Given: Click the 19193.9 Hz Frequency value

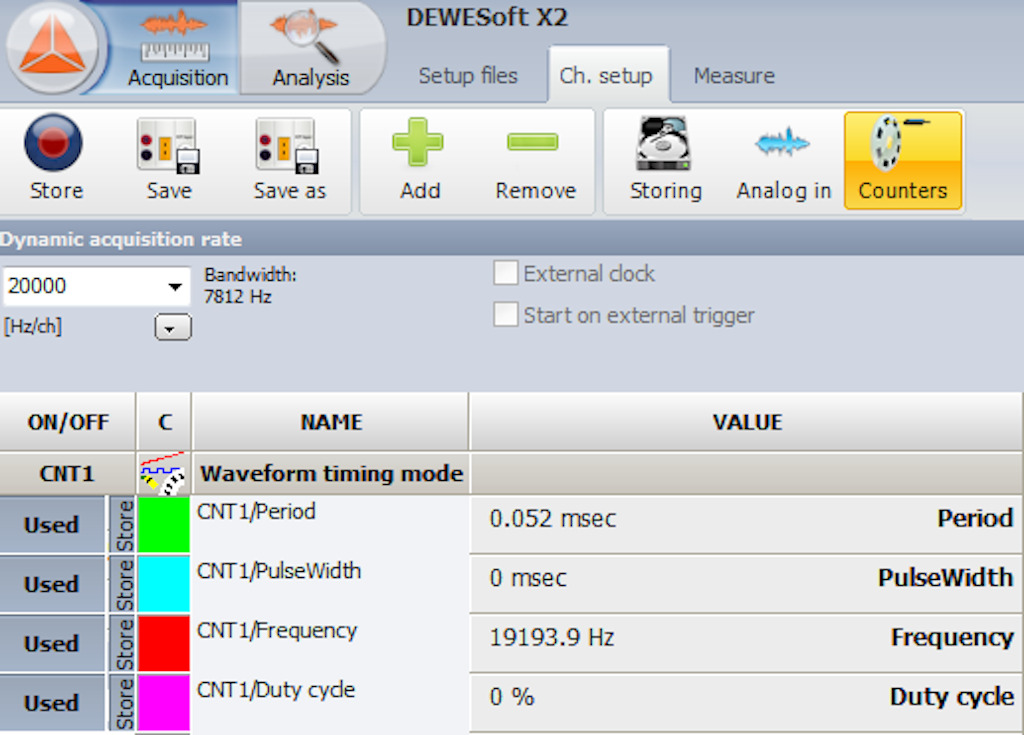Looking at the screenshot, I should tap(552, 638).
